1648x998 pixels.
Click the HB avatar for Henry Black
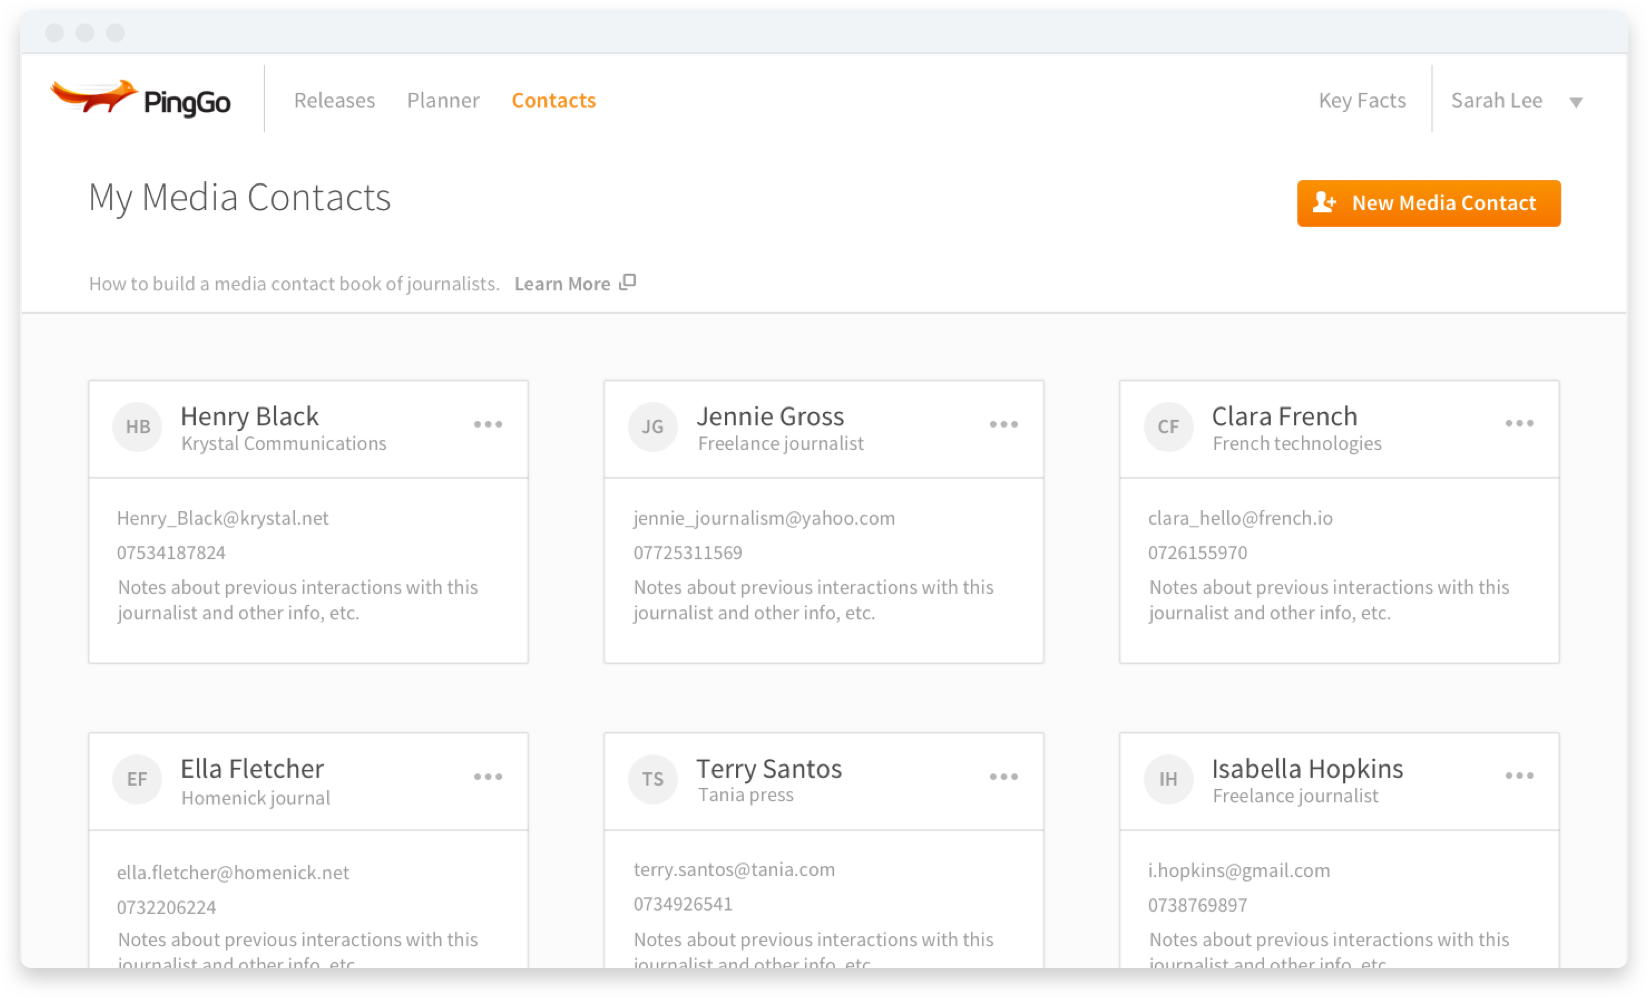coord(138,427)
